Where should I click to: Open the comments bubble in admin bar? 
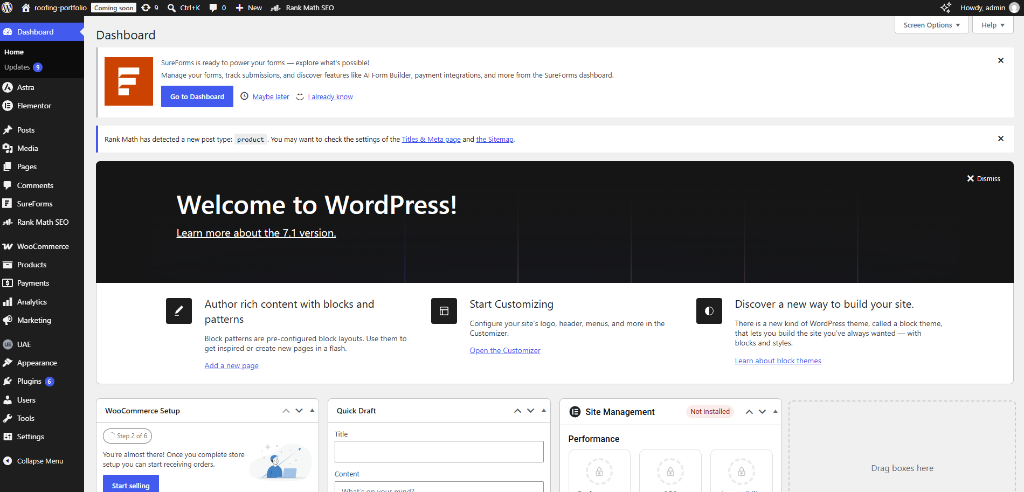point(217,8)
